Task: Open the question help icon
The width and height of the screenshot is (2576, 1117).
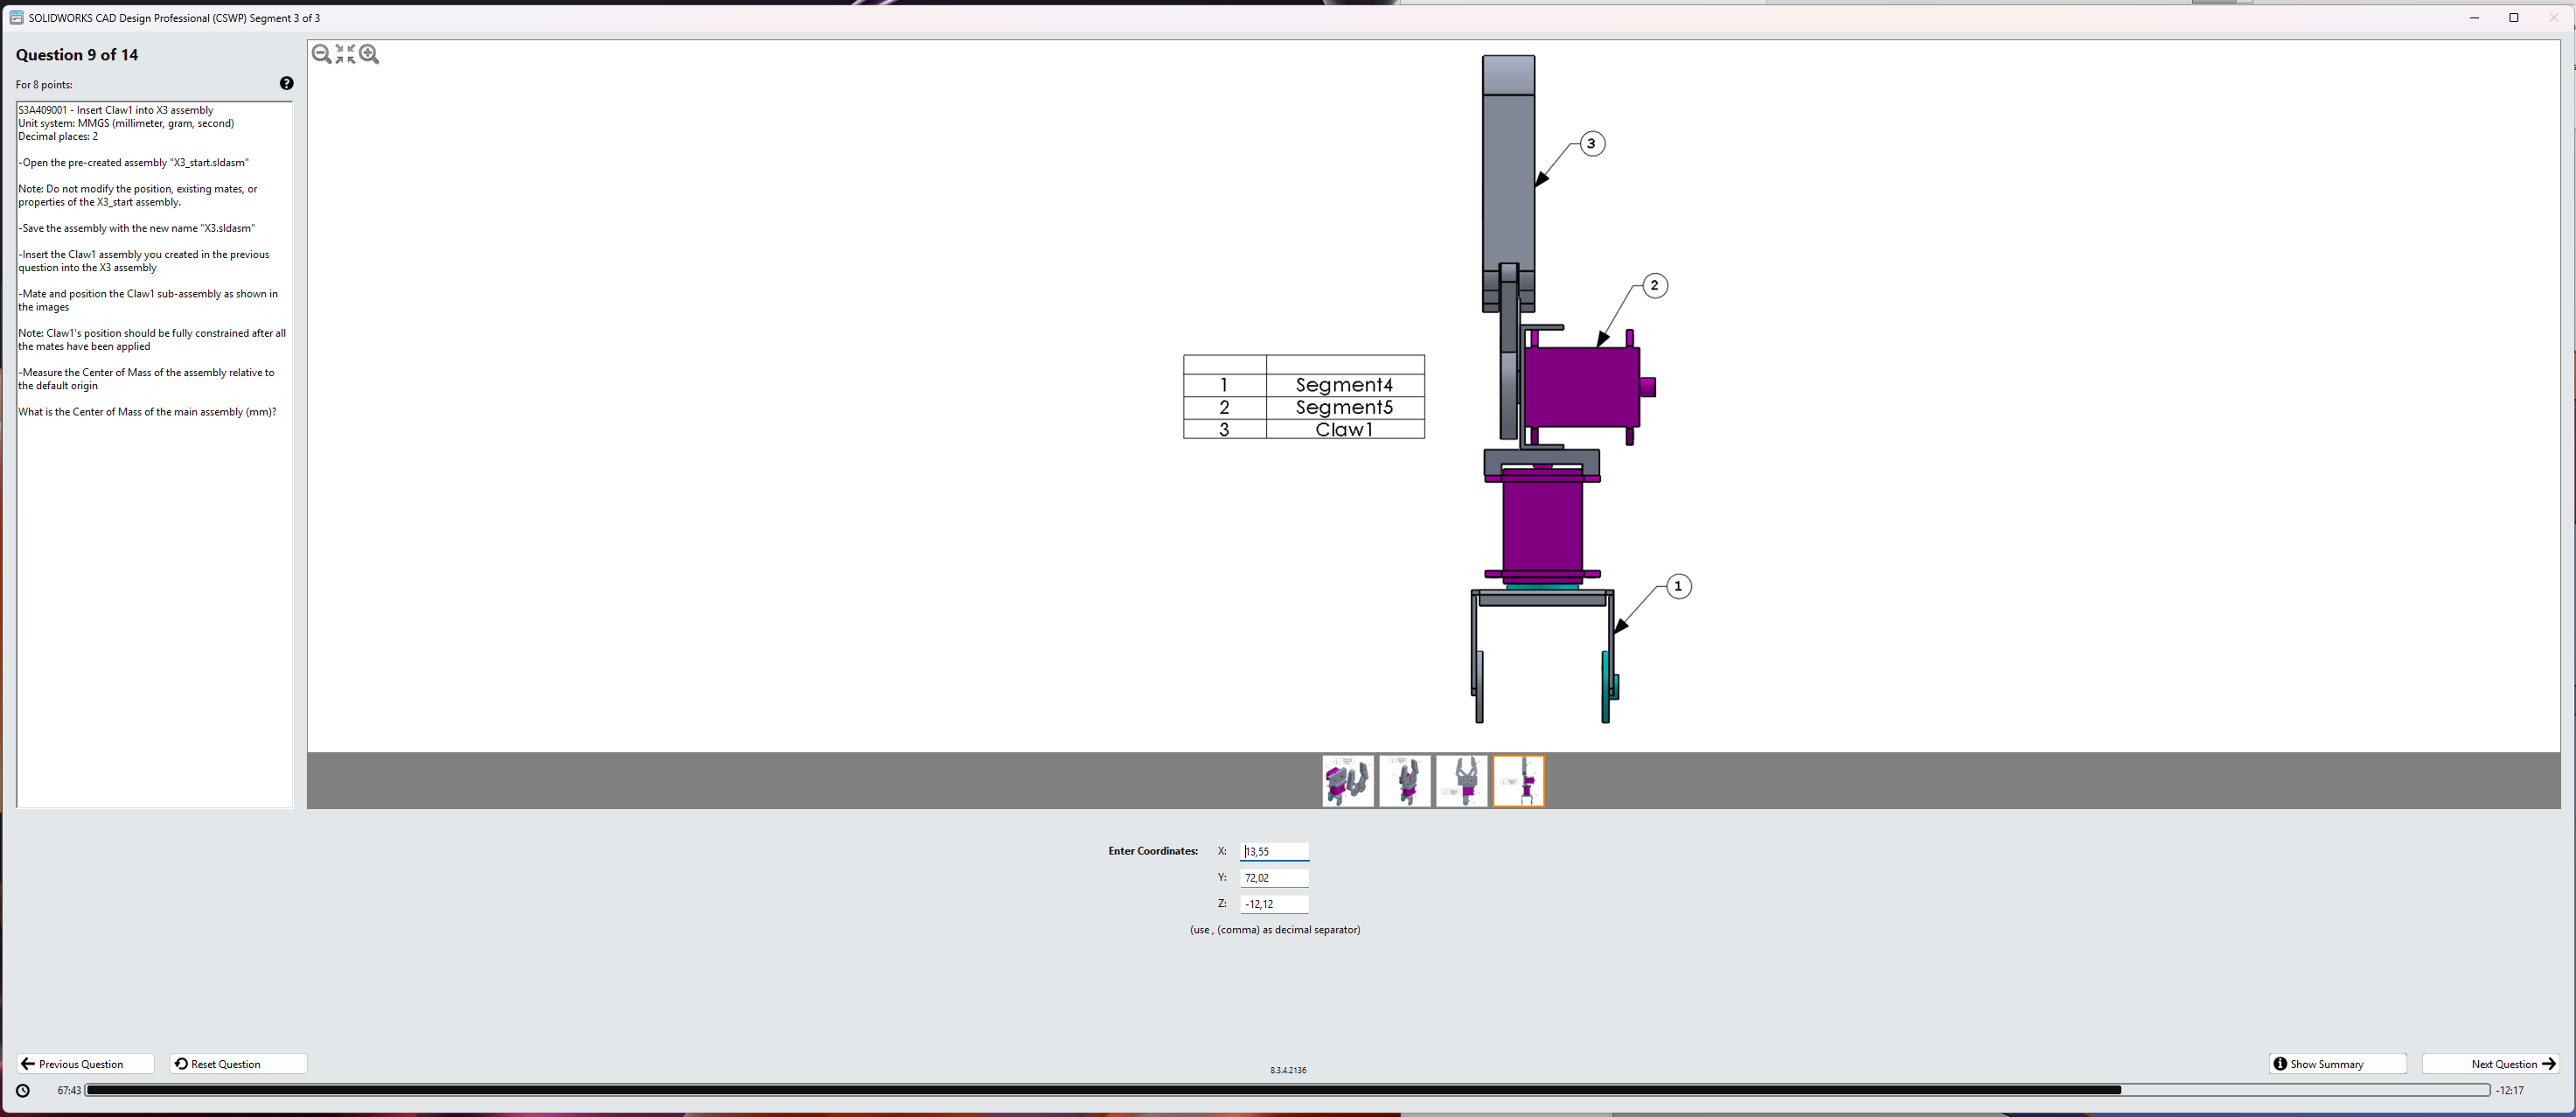Action: (x=286, y=83)
